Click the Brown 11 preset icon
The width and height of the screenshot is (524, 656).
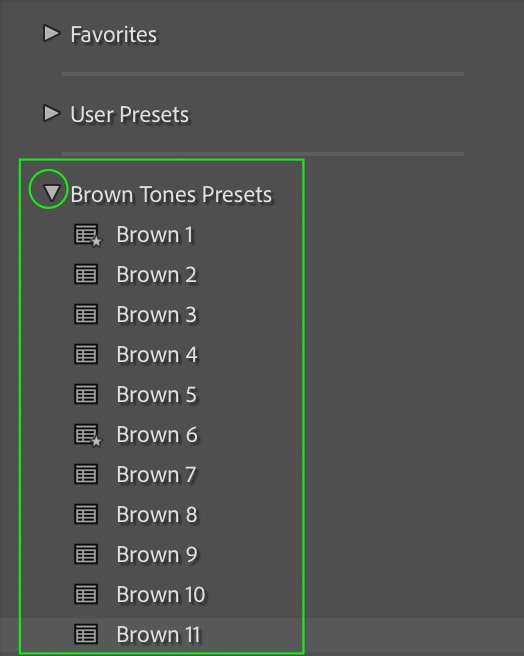(x=86, y=634)
